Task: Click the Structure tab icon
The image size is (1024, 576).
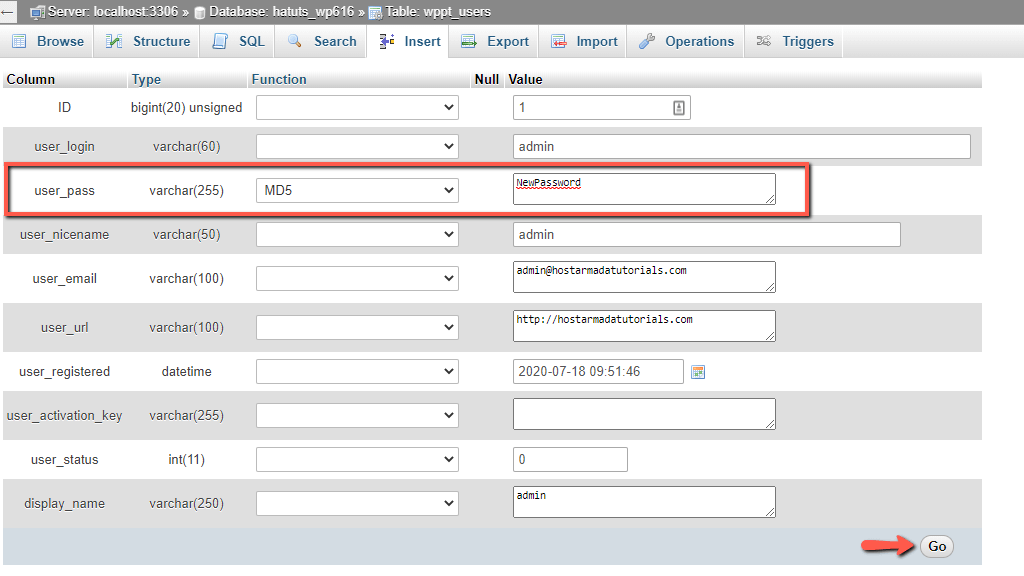Action: click(114, 41)
